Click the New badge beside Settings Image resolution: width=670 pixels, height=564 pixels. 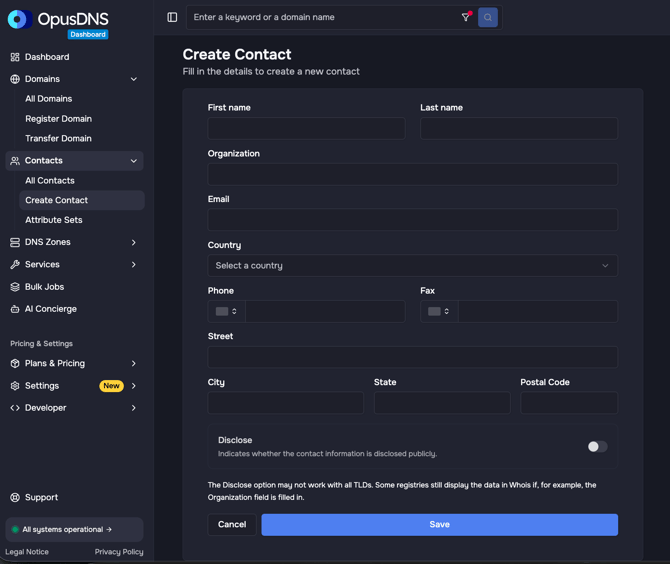coord(111,386)
